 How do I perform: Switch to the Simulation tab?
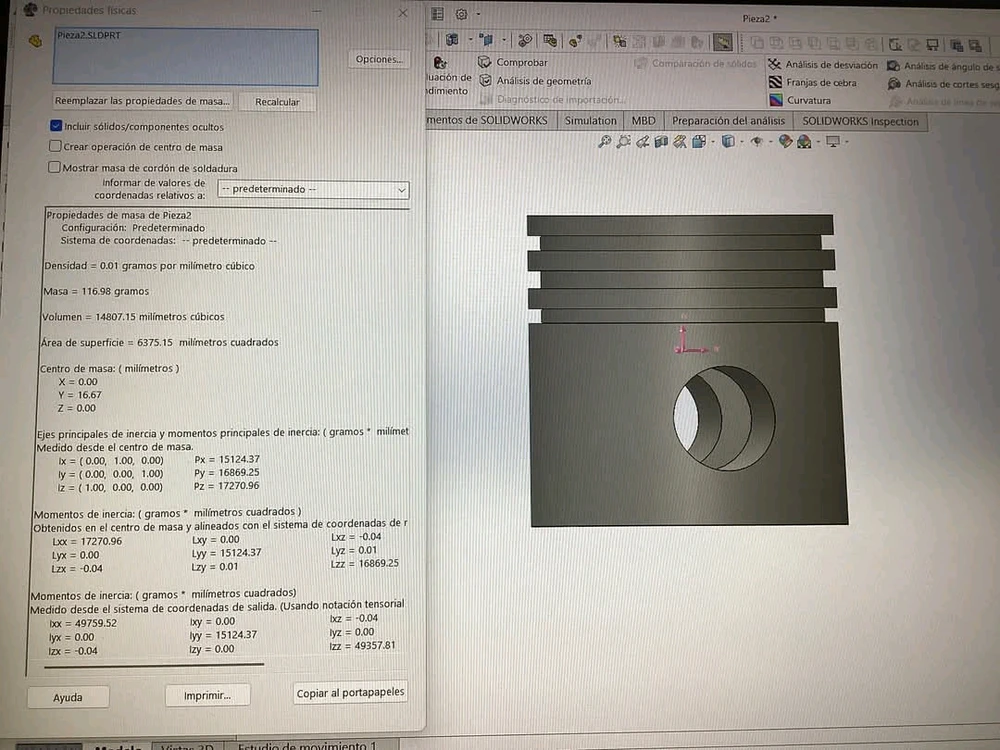[x=590, y=121]
